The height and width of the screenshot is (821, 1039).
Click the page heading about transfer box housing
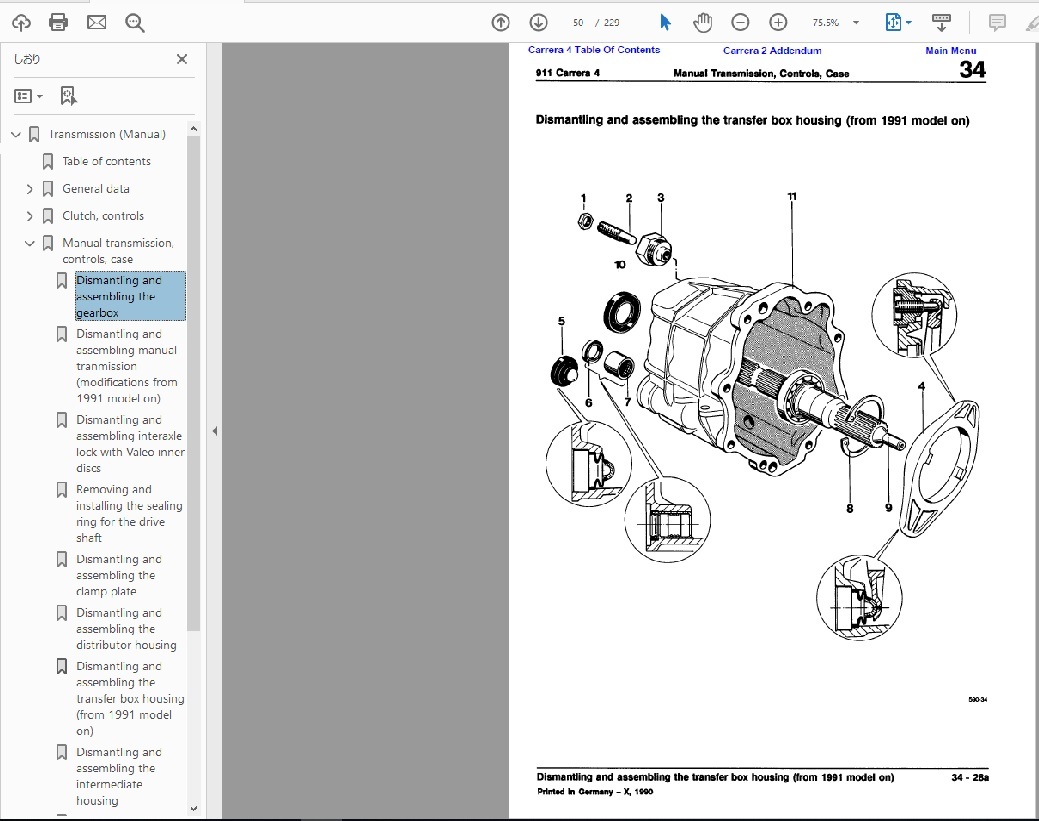(752, 121)
